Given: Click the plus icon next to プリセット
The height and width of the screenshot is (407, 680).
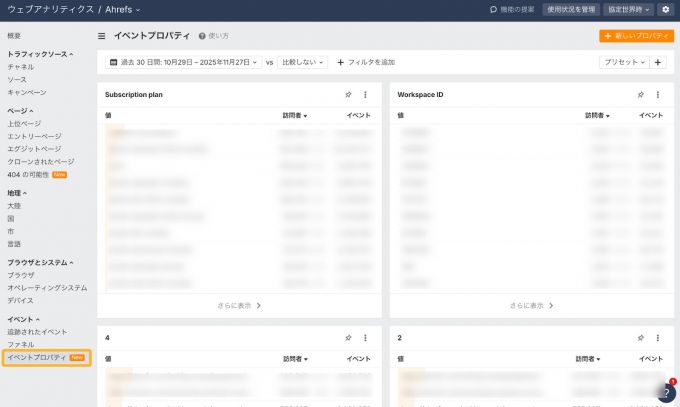Looking at the screenshot, I should (x=658, y=62).
